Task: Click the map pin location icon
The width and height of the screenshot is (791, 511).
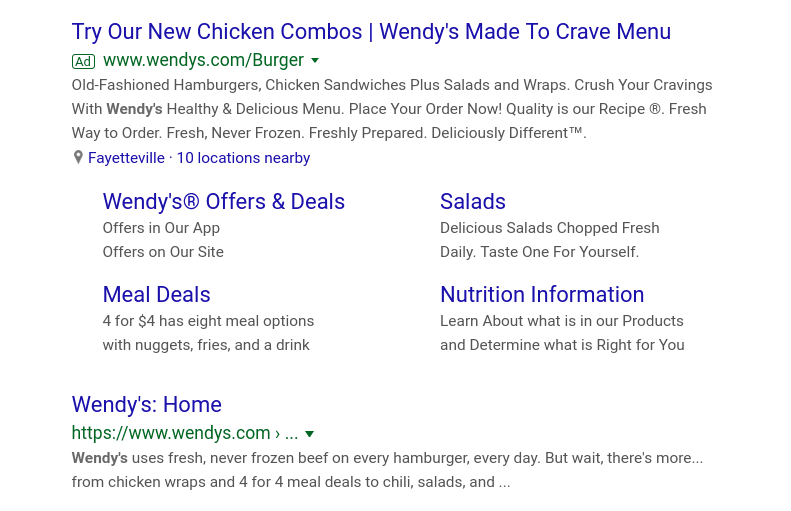Action: [78, 157]
